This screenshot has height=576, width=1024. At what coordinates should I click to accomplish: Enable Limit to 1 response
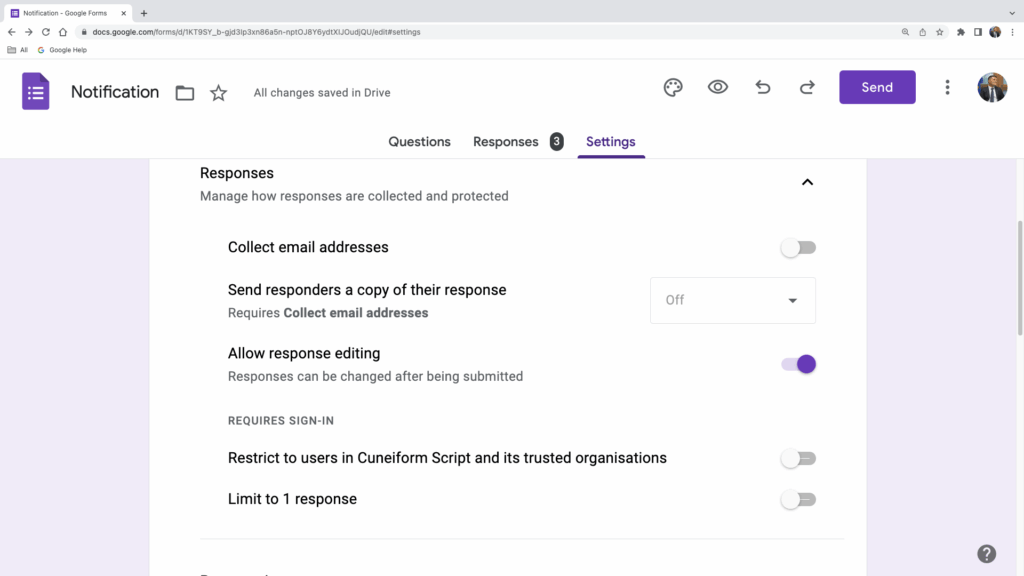797,499
